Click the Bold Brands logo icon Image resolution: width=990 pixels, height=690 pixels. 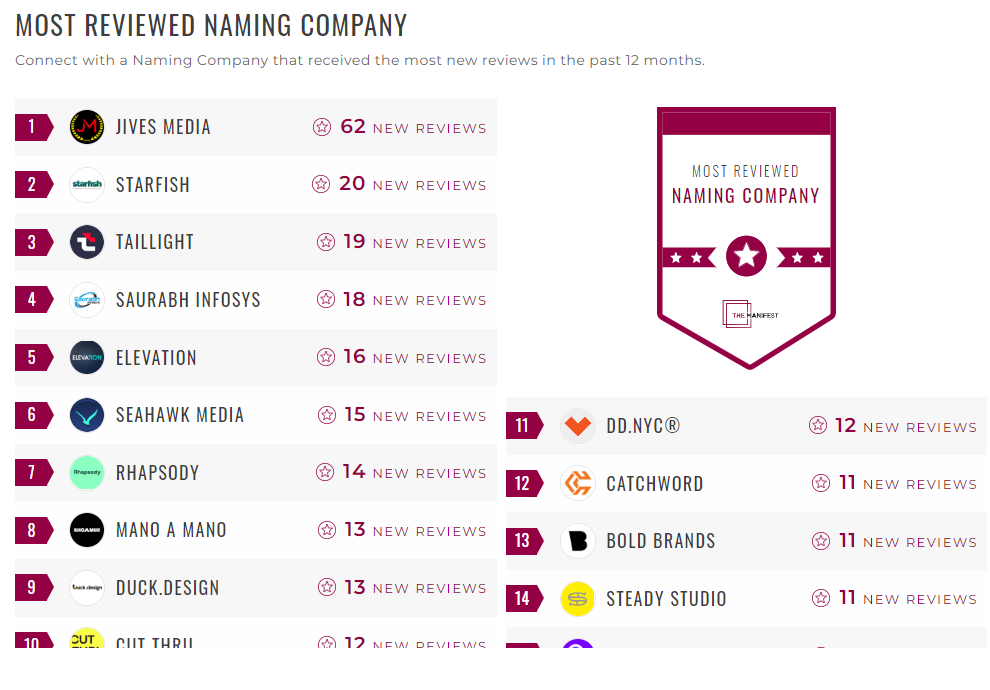tap(578, 541)
